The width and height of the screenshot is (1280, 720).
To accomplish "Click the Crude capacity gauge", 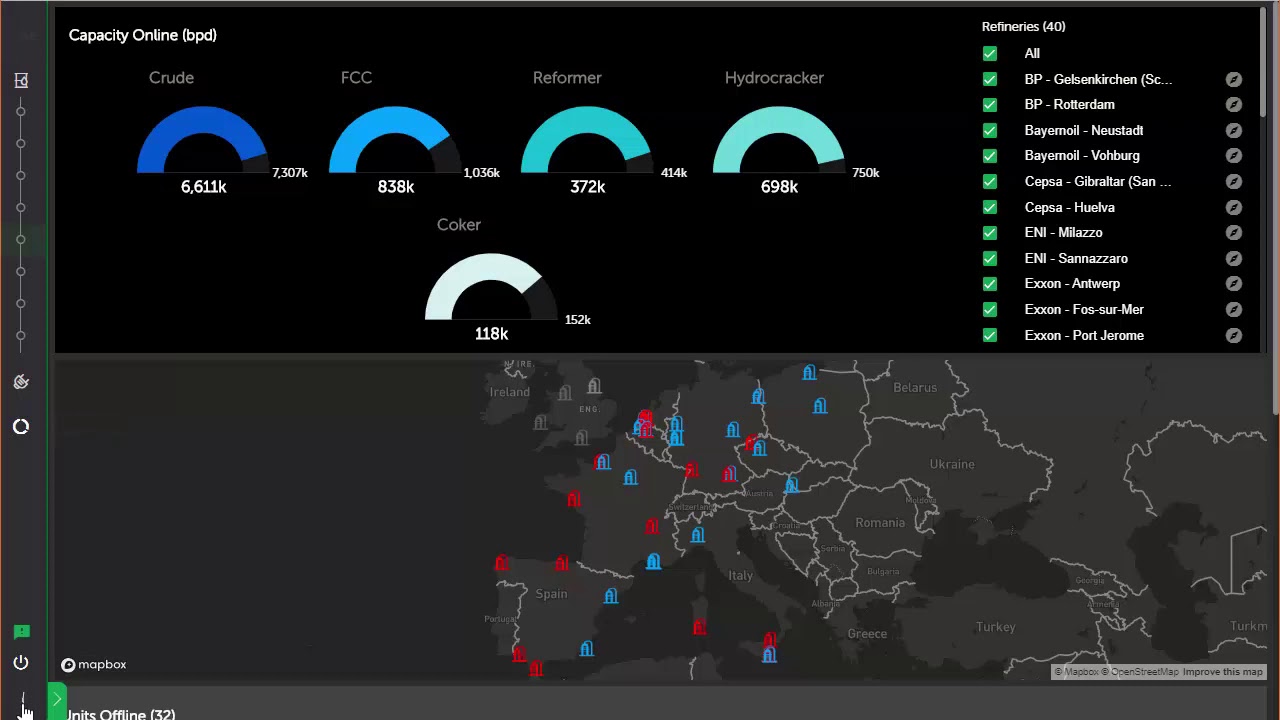I will tap(202, 140).
